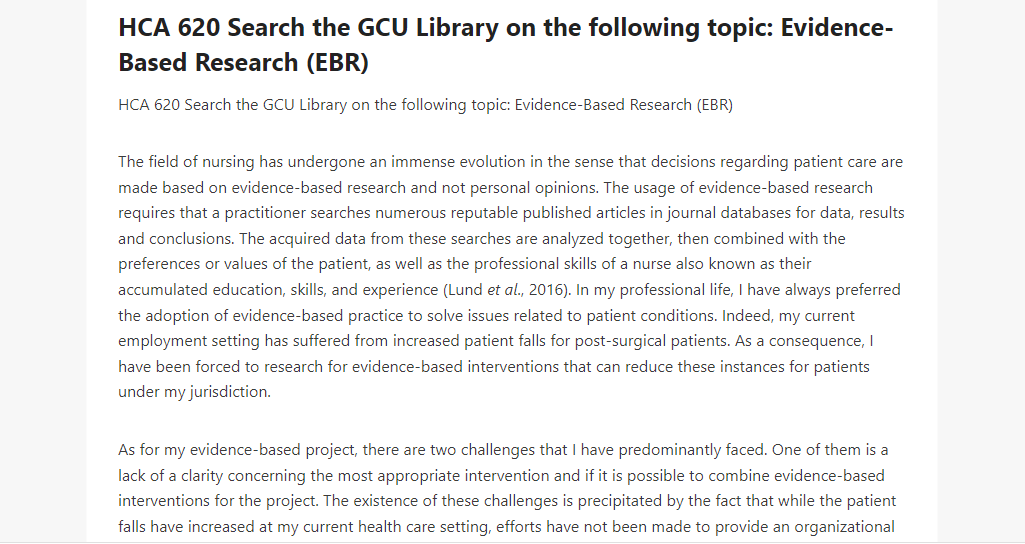The height and width of the screenshot is (544, 1025).
Task: Click the HCA 620 subtitle line below heading
Action: (x=426, y=105)
